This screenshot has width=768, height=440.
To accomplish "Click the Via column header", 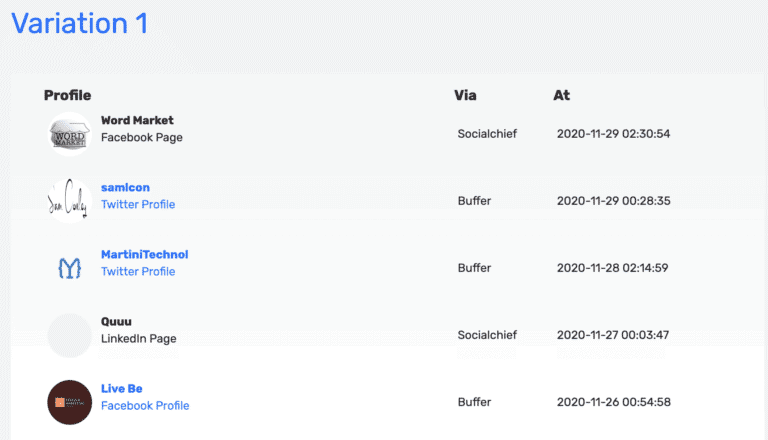I will (x=465, y=95).
